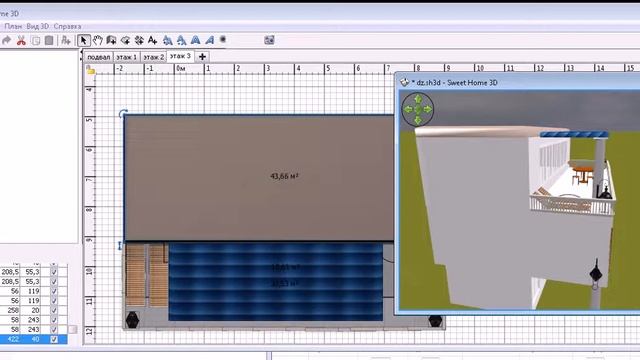Click the rotation handle on the selected room

pyautogui.click(x=123, y=113)
